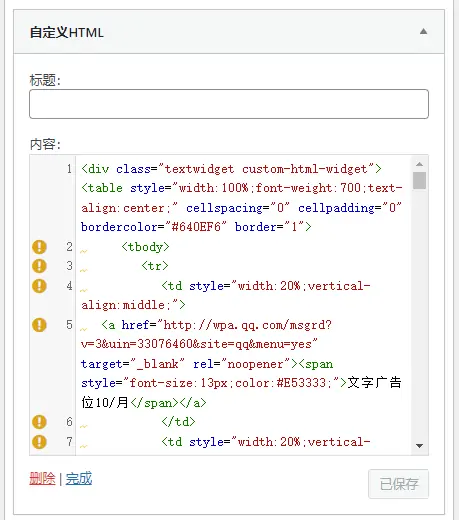The width and height of the screenshot is (459, 520).
Task: Click the code editor scrollbar thumb
Action: click(x=419, y=180)
